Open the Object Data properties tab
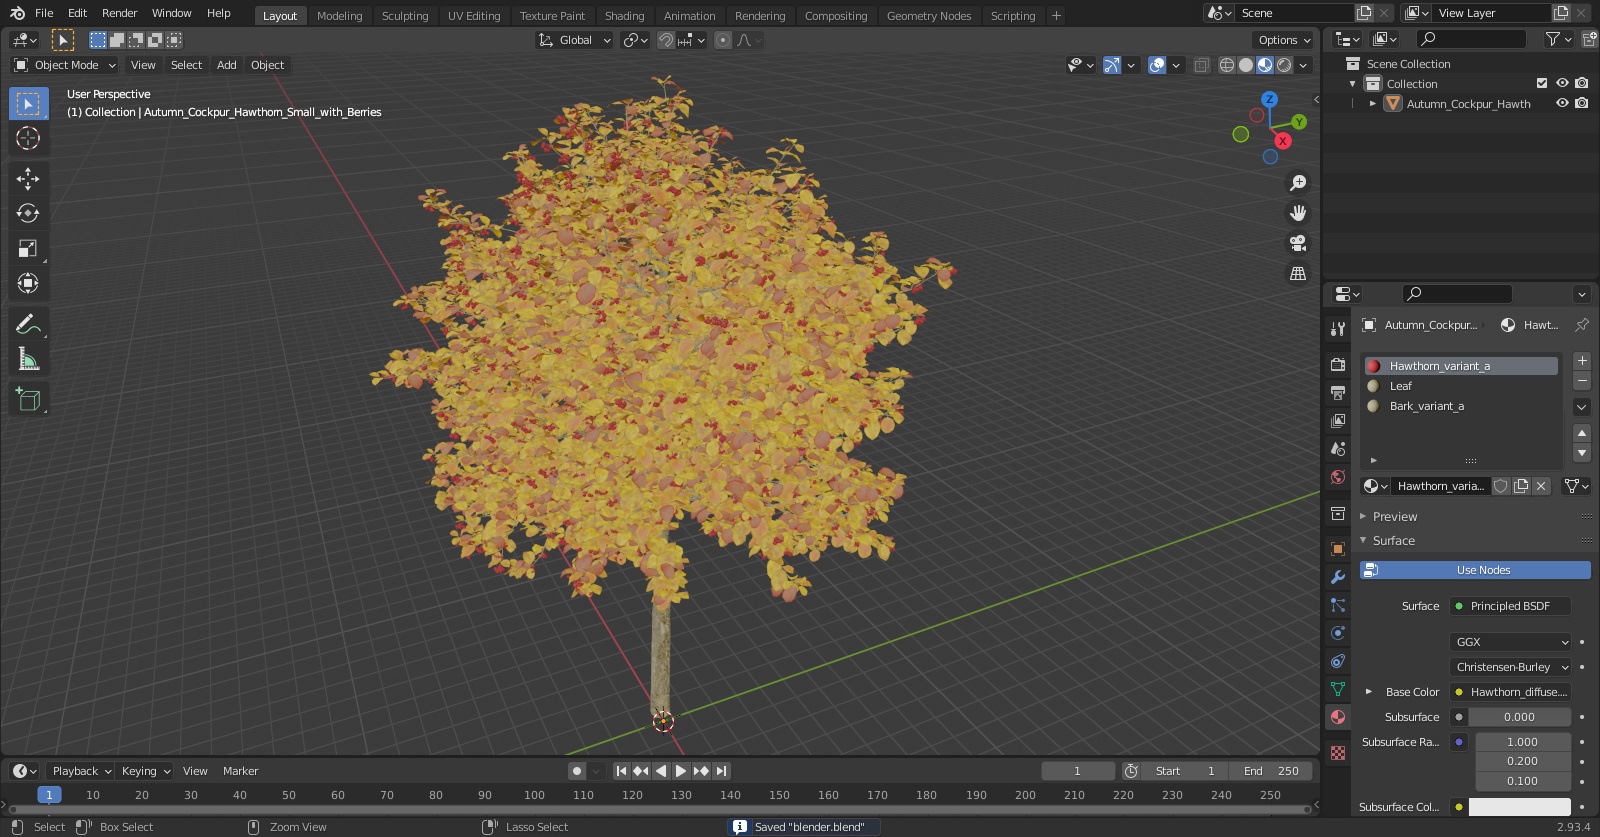 (x=1338, y=689)
